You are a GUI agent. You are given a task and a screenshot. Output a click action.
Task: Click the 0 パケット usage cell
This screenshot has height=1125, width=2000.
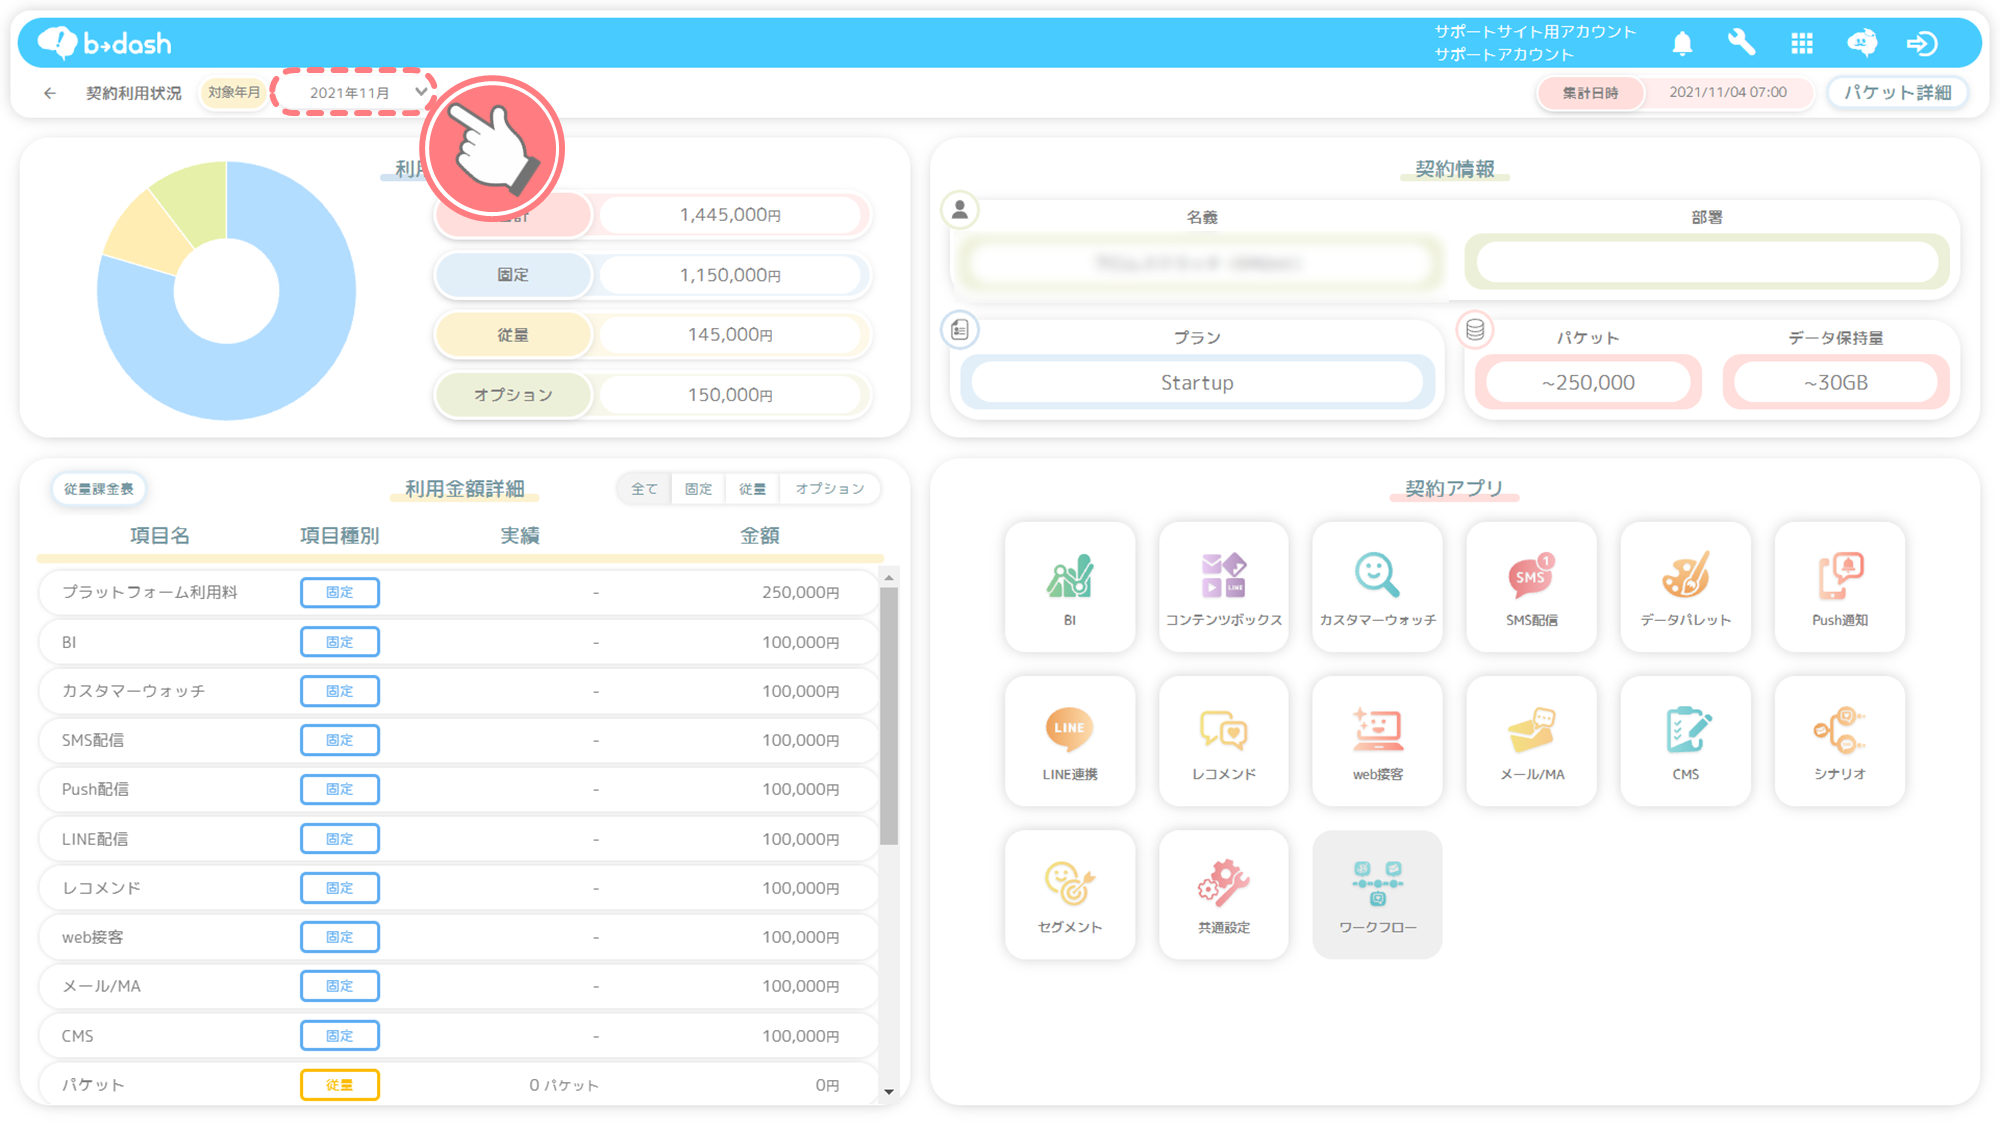coord(564,1085)
